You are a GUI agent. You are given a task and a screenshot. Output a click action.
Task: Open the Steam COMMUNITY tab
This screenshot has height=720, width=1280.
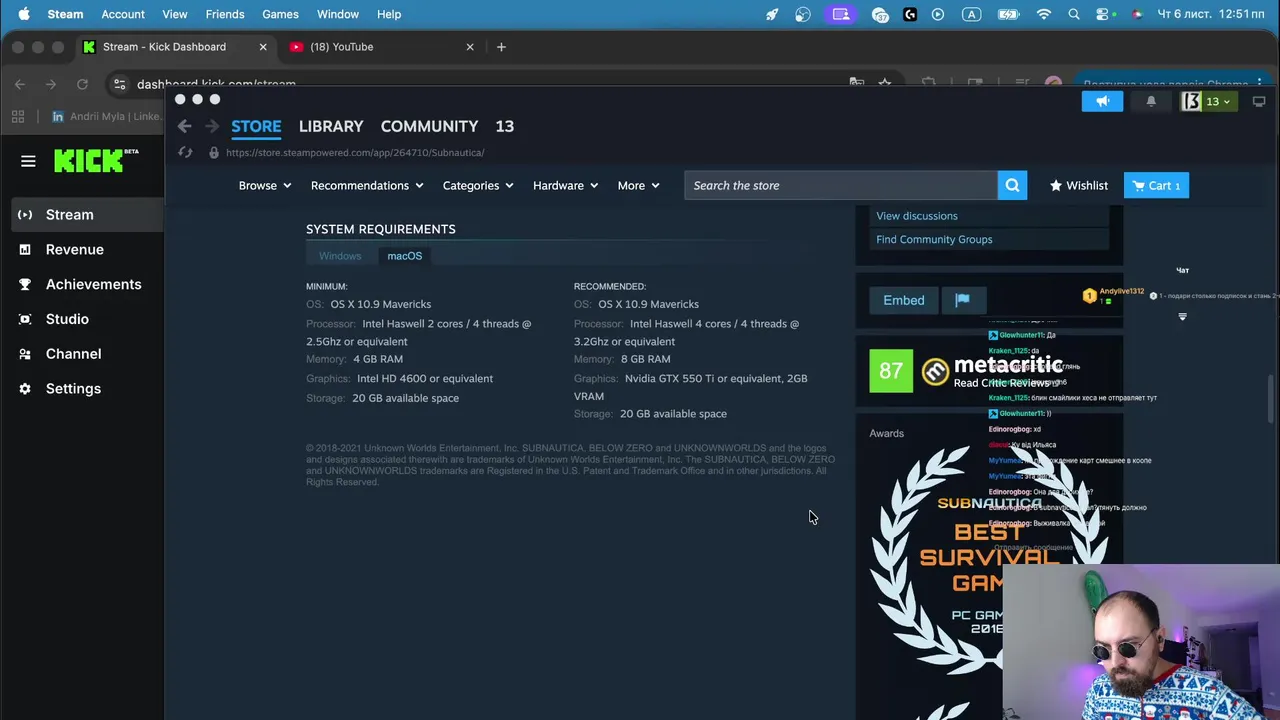[x=429, y=126]
